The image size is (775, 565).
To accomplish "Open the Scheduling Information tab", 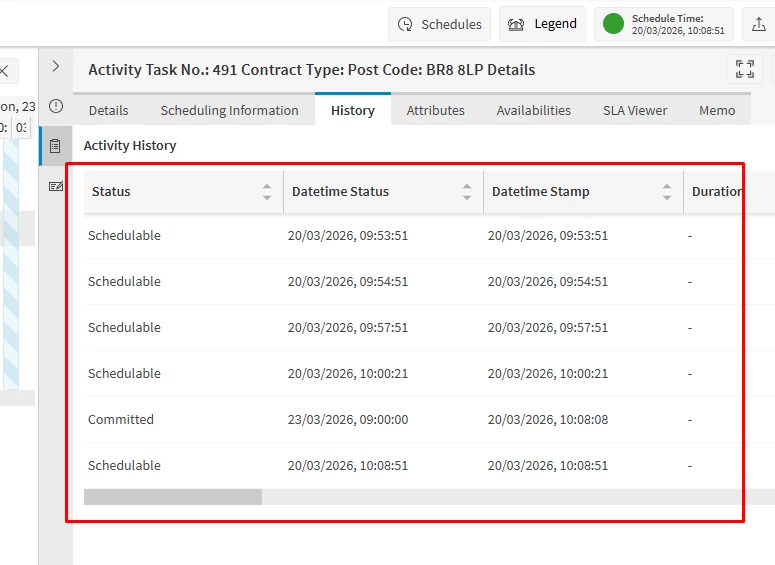I will click(229, 110).
